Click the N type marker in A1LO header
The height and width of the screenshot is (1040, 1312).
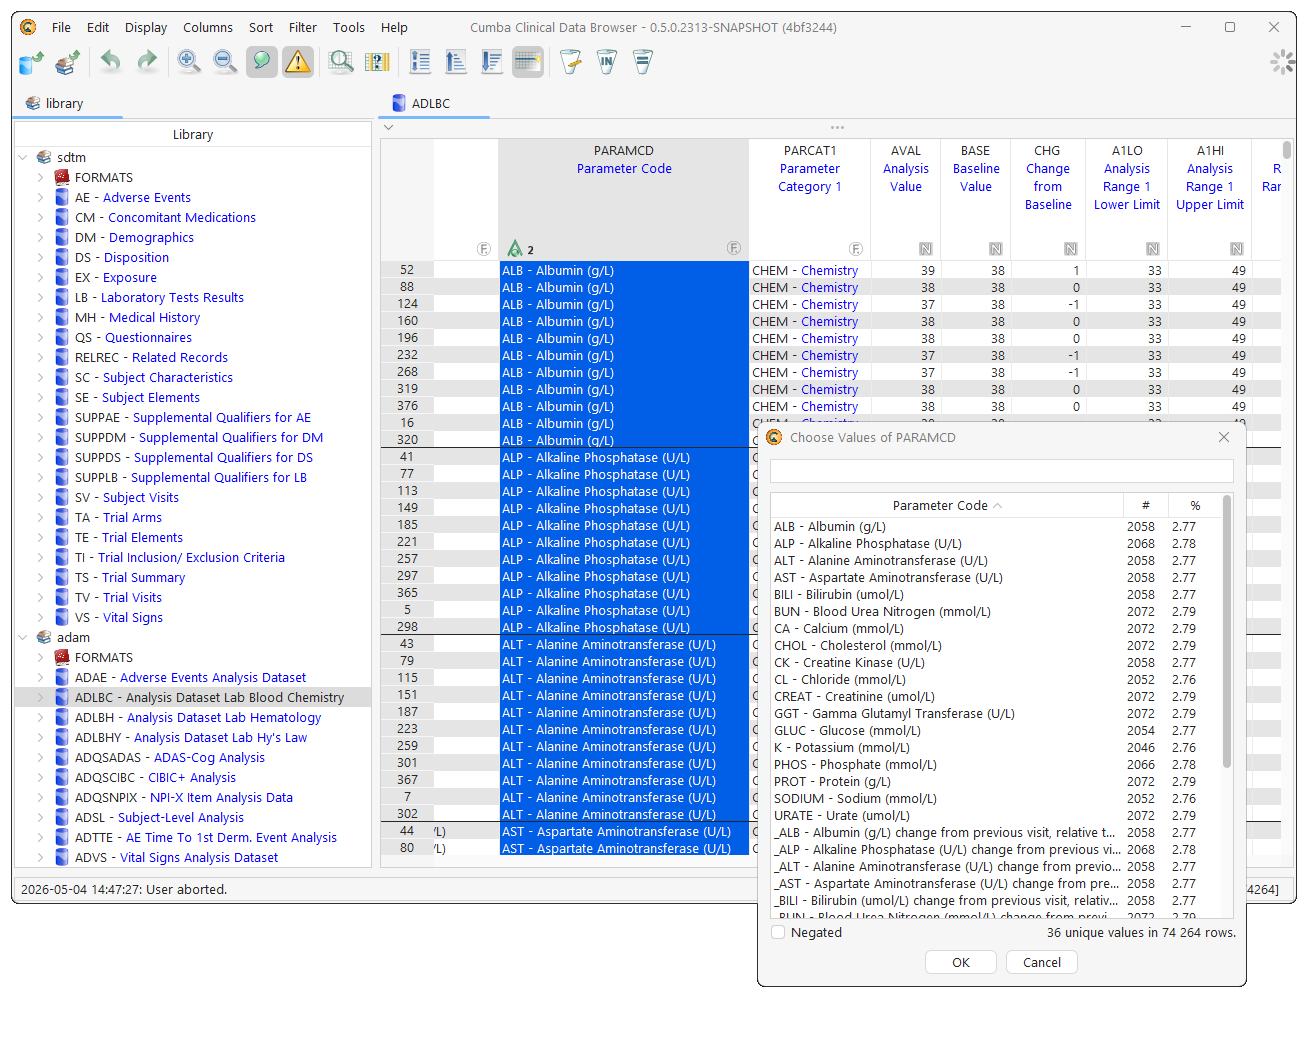click(1153, 249)
